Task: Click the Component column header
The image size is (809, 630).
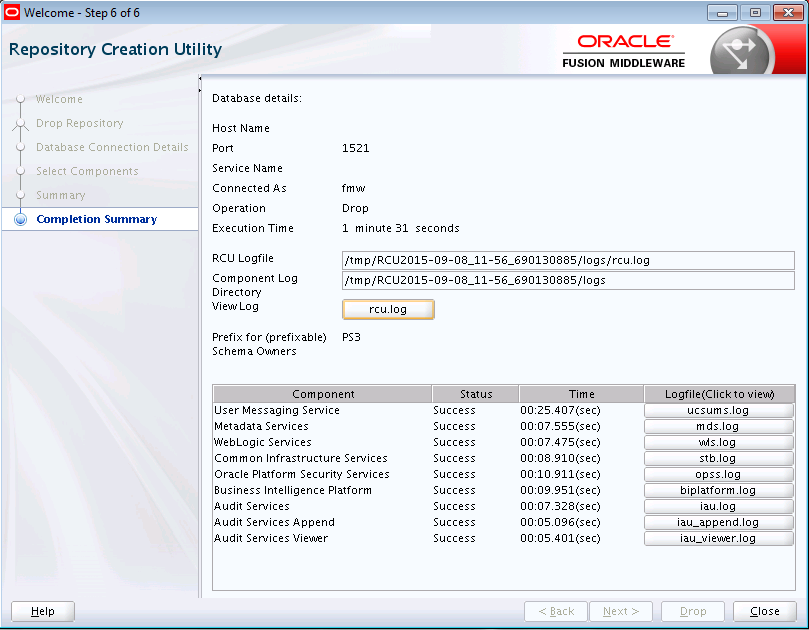Action: click(x=322, y=394)
